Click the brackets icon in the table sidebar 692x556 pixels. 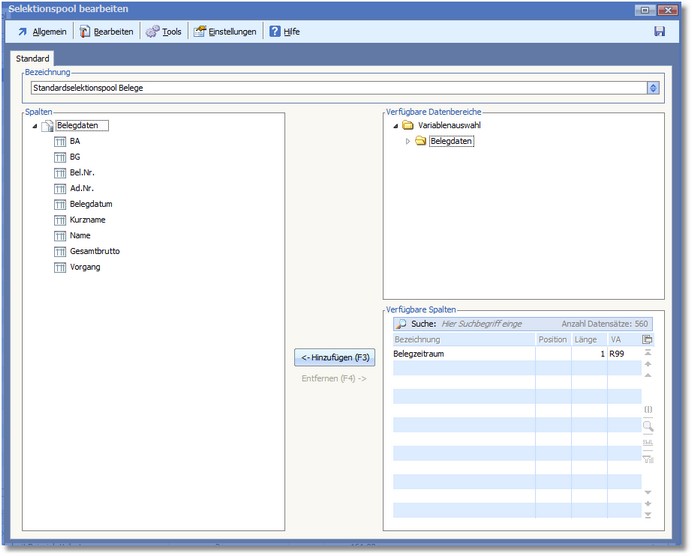tap(648, 409)
